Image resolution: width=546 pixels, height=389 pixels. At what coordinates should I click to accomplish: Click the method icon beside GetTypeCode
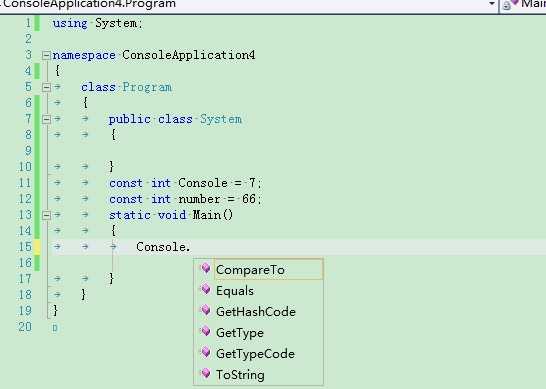point(205,352)
